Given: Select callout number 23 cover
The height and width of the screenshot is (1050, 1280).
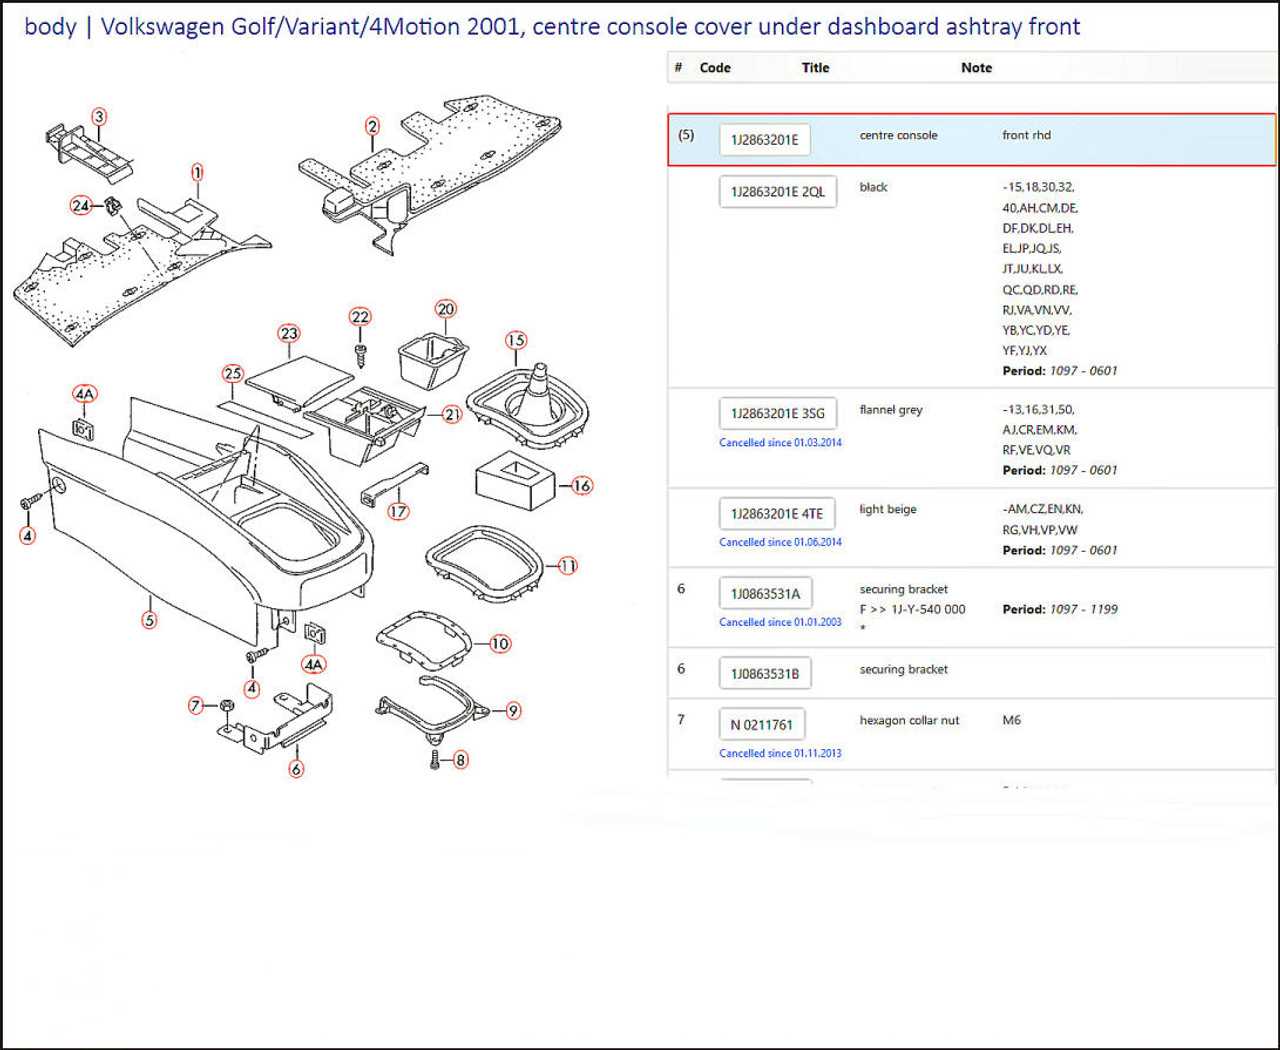Looking at the screenshot, I should (x=289, y=333).
